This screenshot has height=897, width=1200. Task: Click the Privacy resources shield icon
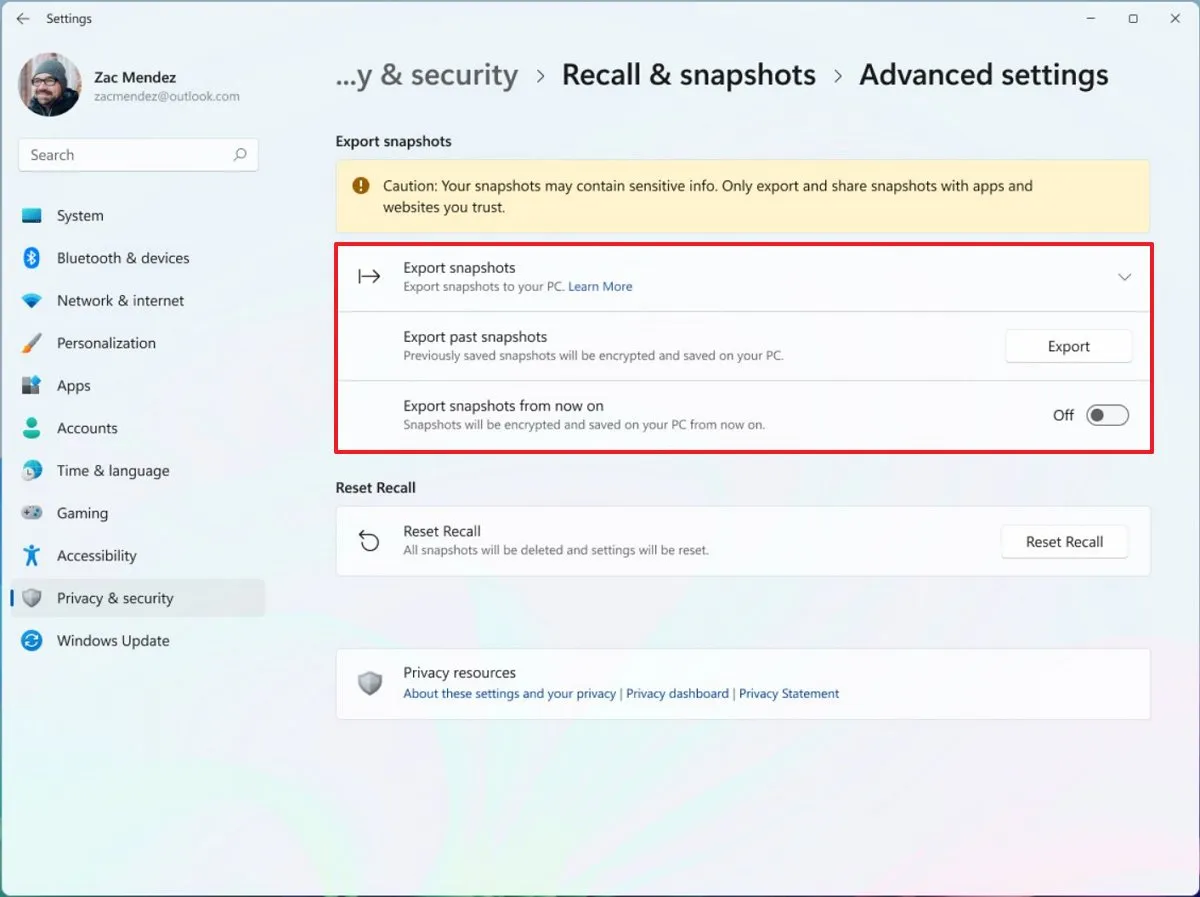370,683
